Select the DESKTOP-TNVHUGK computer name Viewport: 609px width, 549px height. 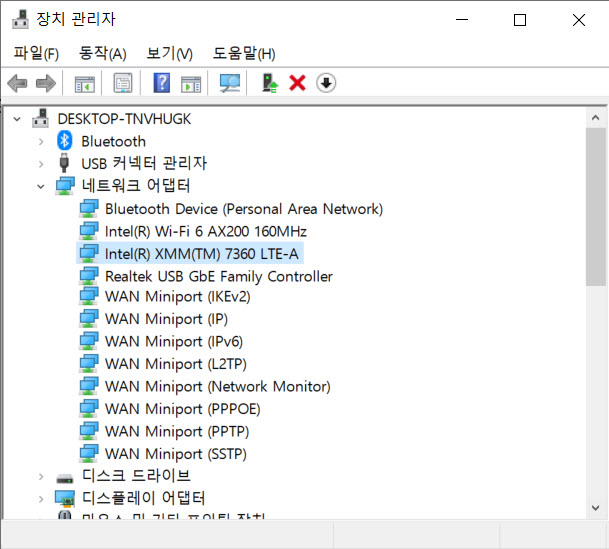[x=124, y=119]
